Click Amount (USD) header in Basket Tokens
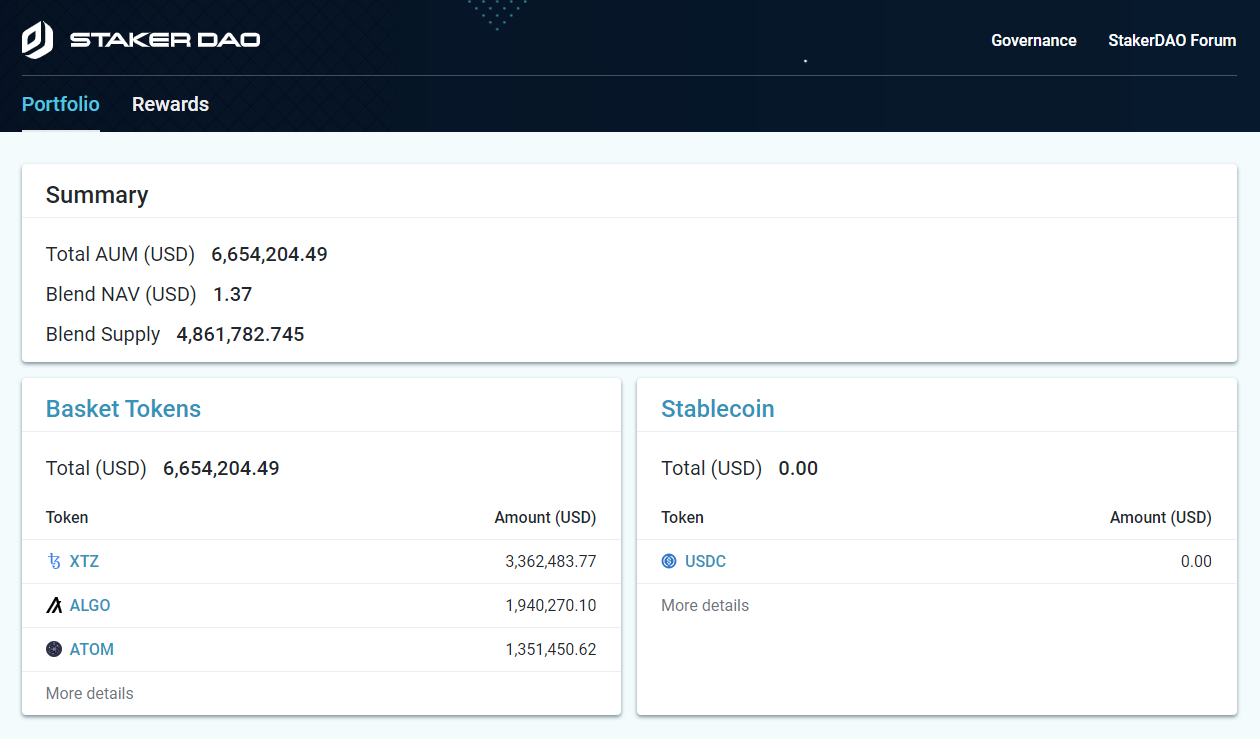The height and width of the screenshot is (739, 1260). coord(545,518)
